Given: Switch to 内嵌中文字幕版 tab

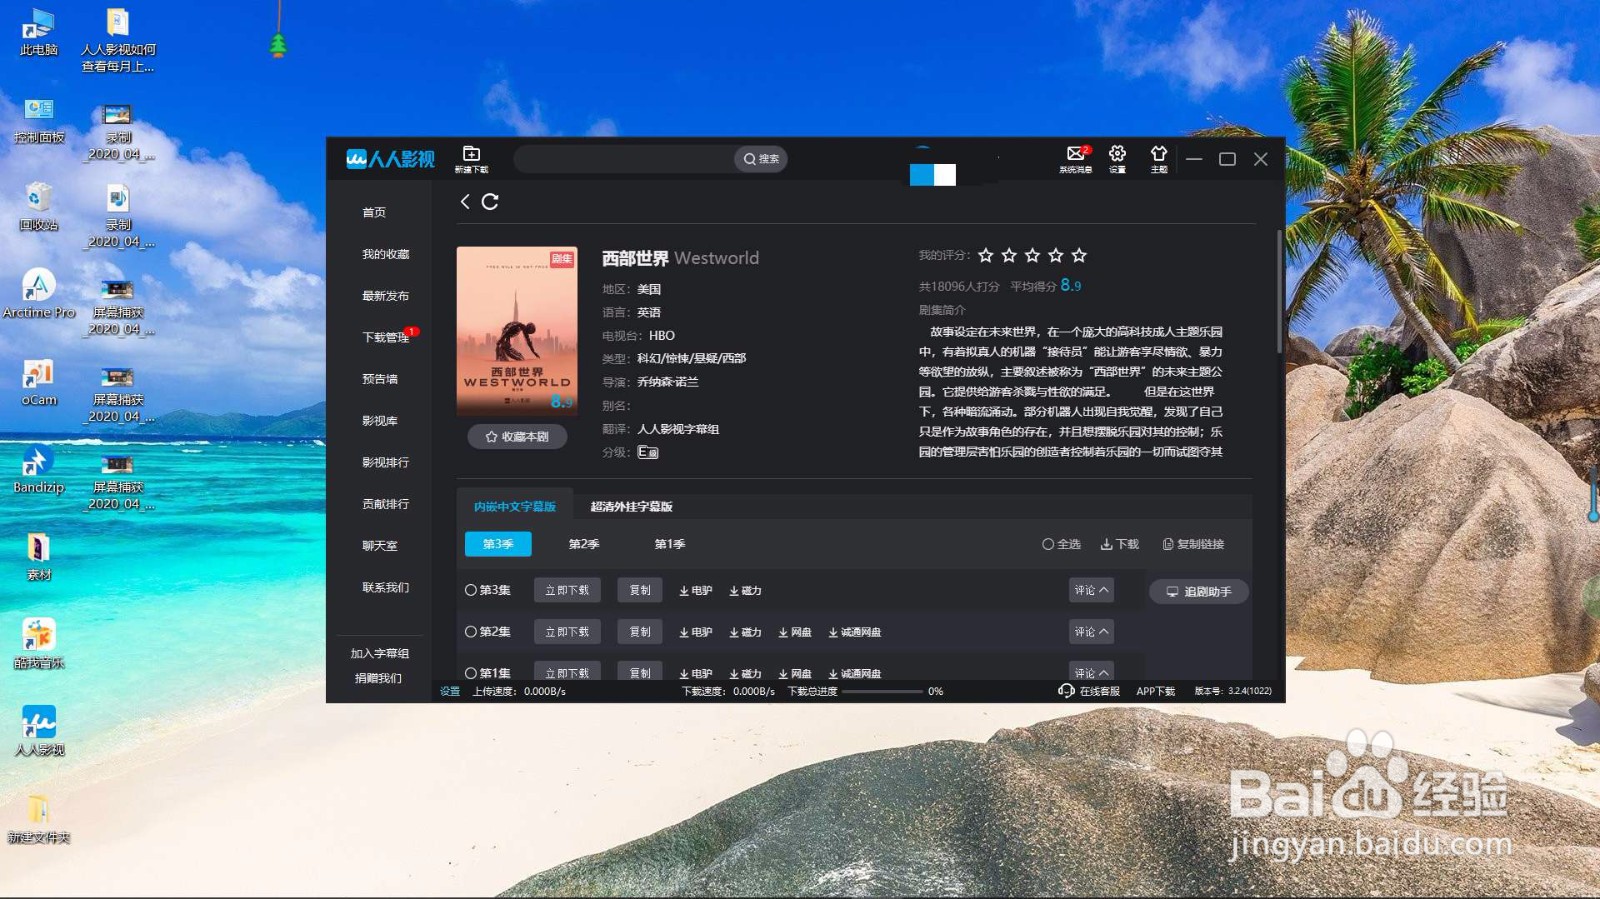Looking at the screenshot, I should pos(515,506).
